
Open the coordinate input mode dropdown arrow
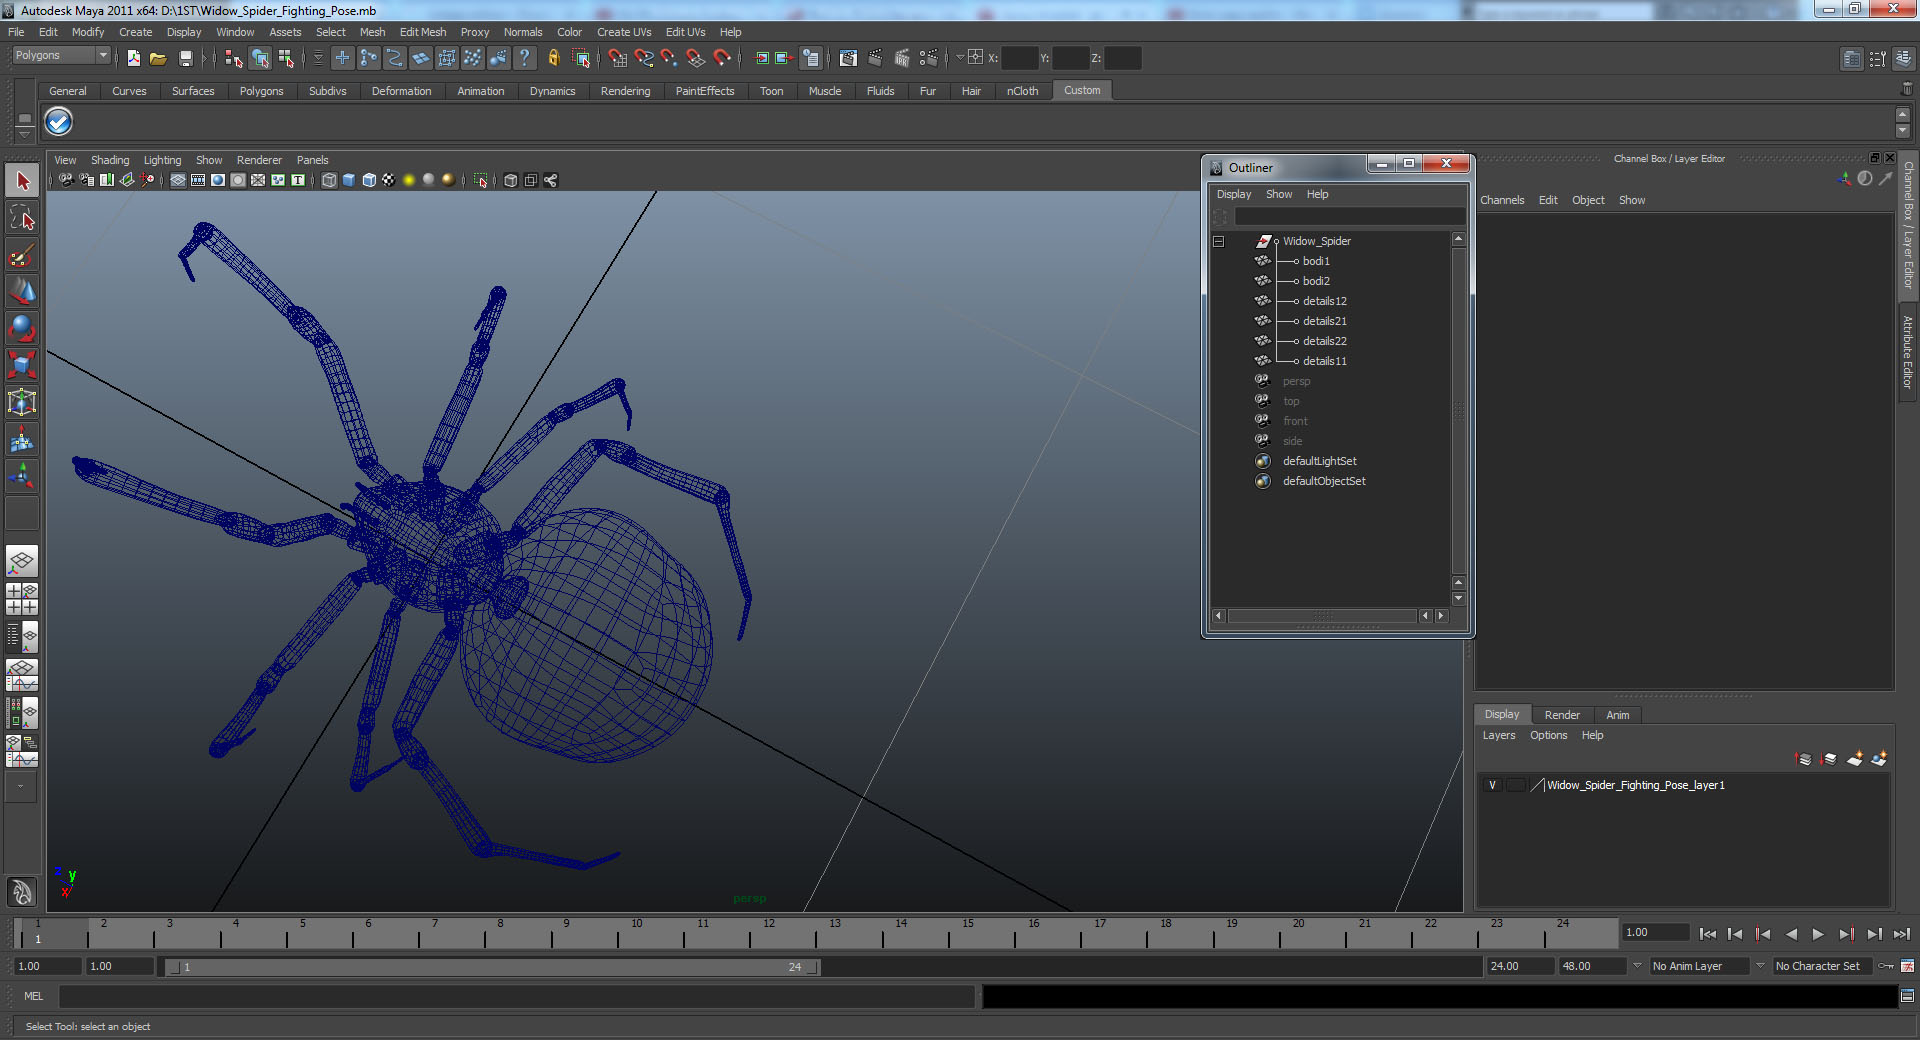click(x=959, y=57)
